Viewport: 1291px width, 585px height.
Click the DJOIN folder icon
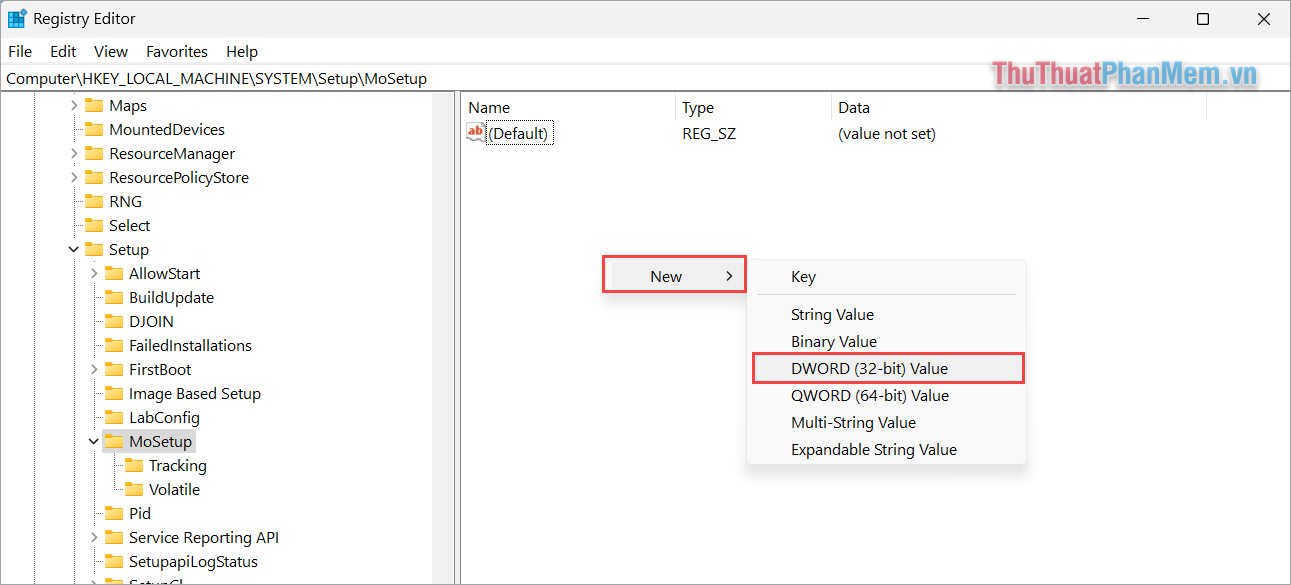click(x=113, y=321)
